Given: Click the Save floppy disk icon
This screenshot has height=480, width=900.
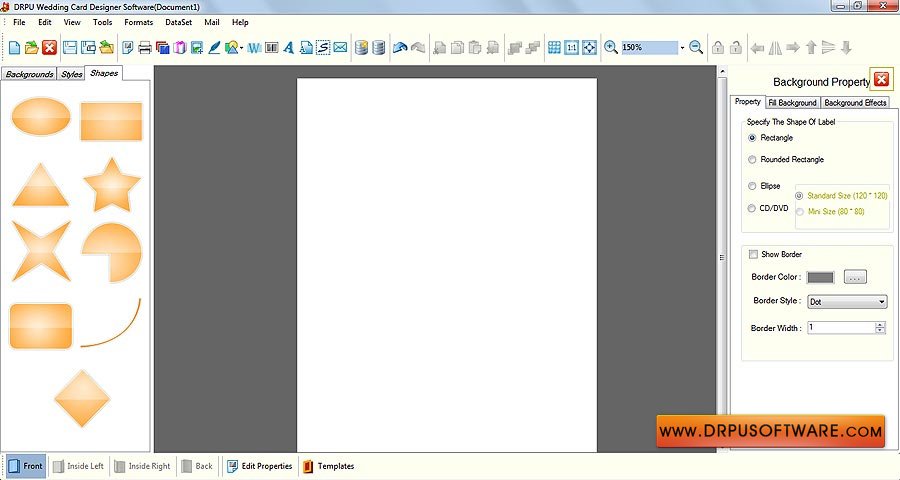Looking at the screenshot, I should point(70,48).
